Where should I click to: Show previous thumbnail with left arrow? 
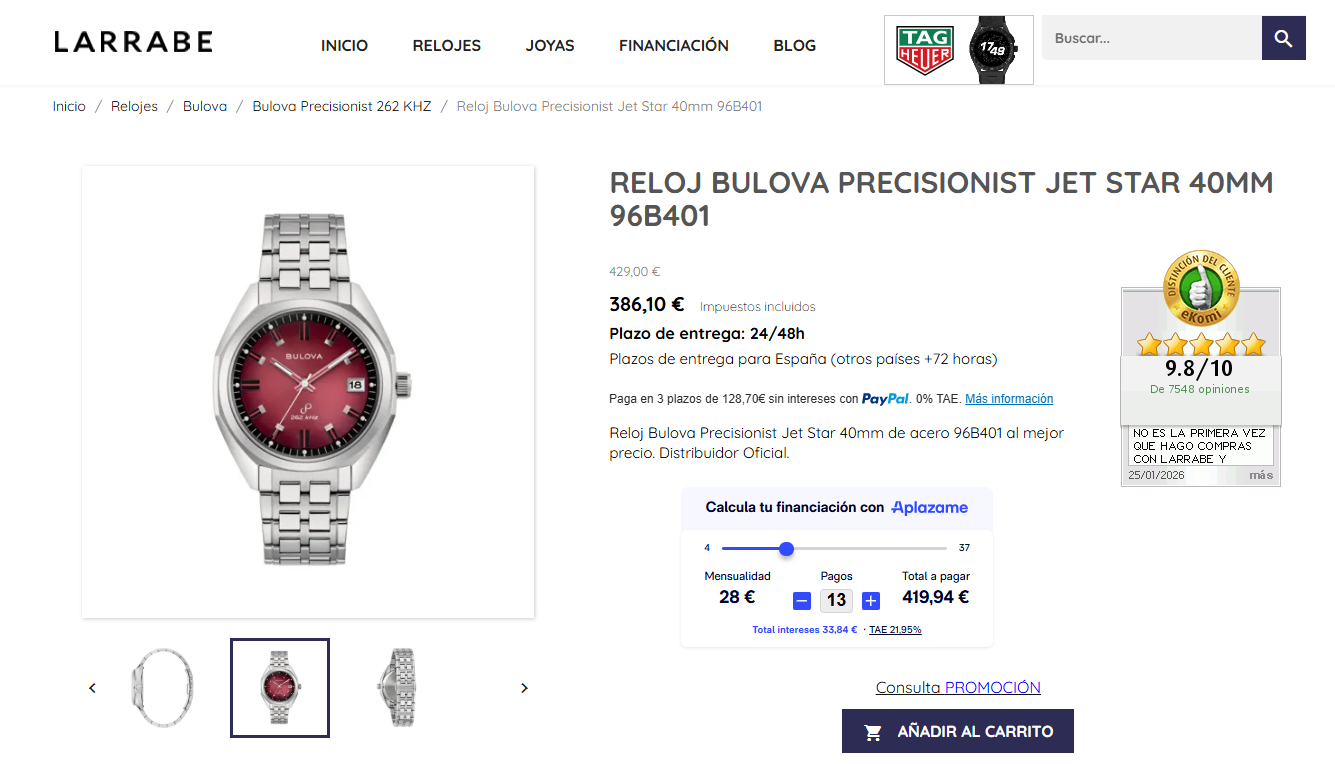[x=93, y=688]
